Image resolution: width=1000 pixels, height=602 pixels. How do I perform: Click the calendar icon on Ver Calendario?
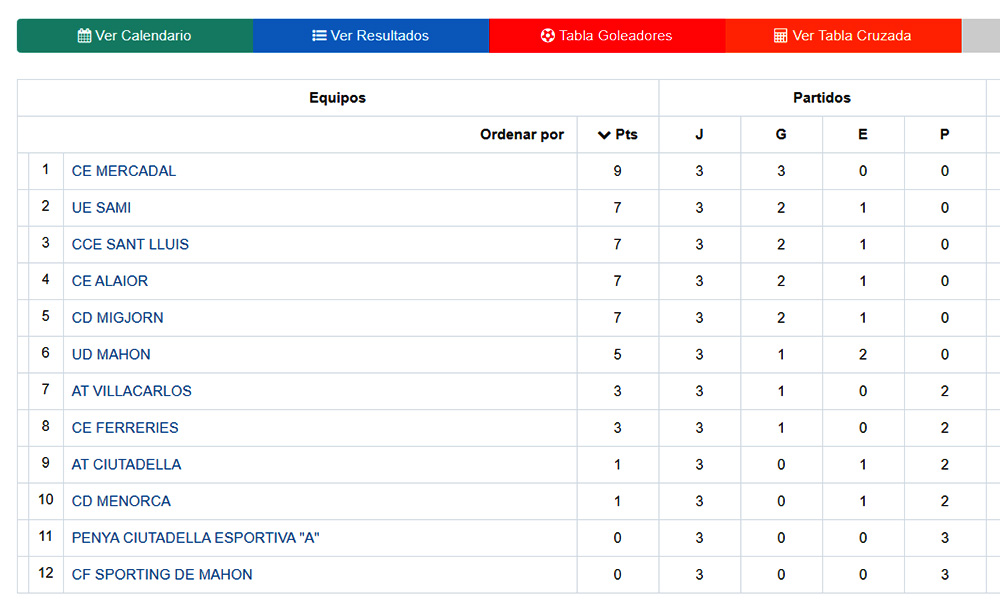tap(84, 35)
